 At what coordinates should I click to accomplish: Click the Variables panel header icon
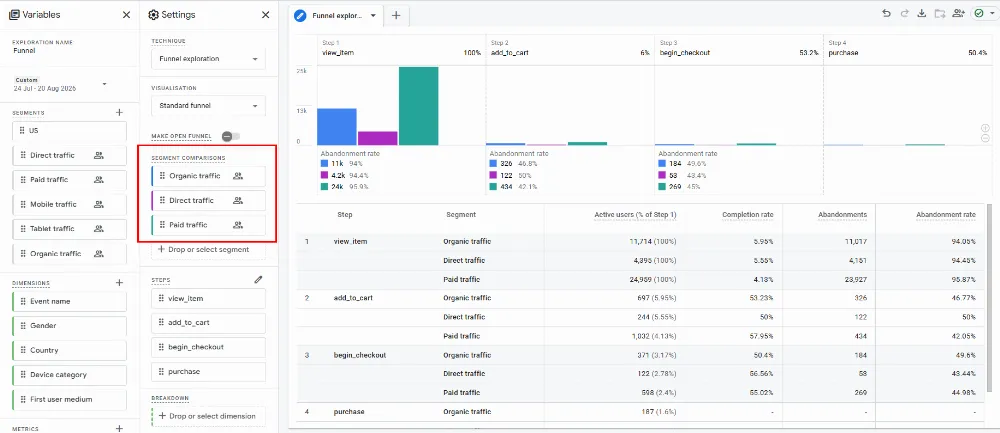click(x=14, y=15)
